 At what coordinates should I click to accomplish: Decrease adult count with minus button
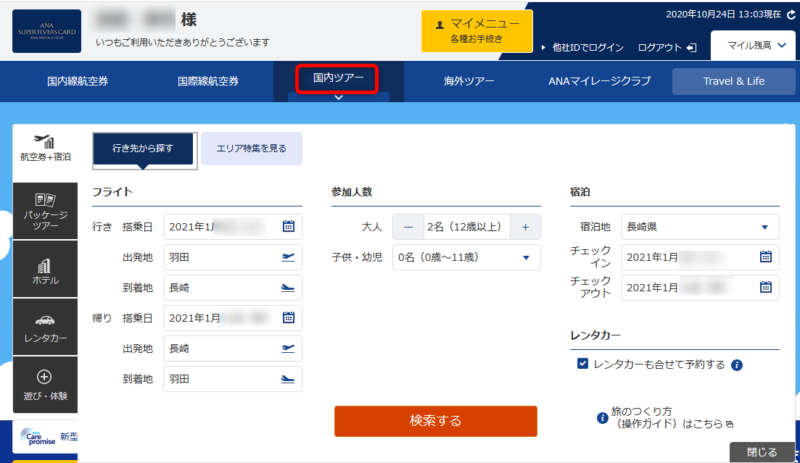[408, 227]
